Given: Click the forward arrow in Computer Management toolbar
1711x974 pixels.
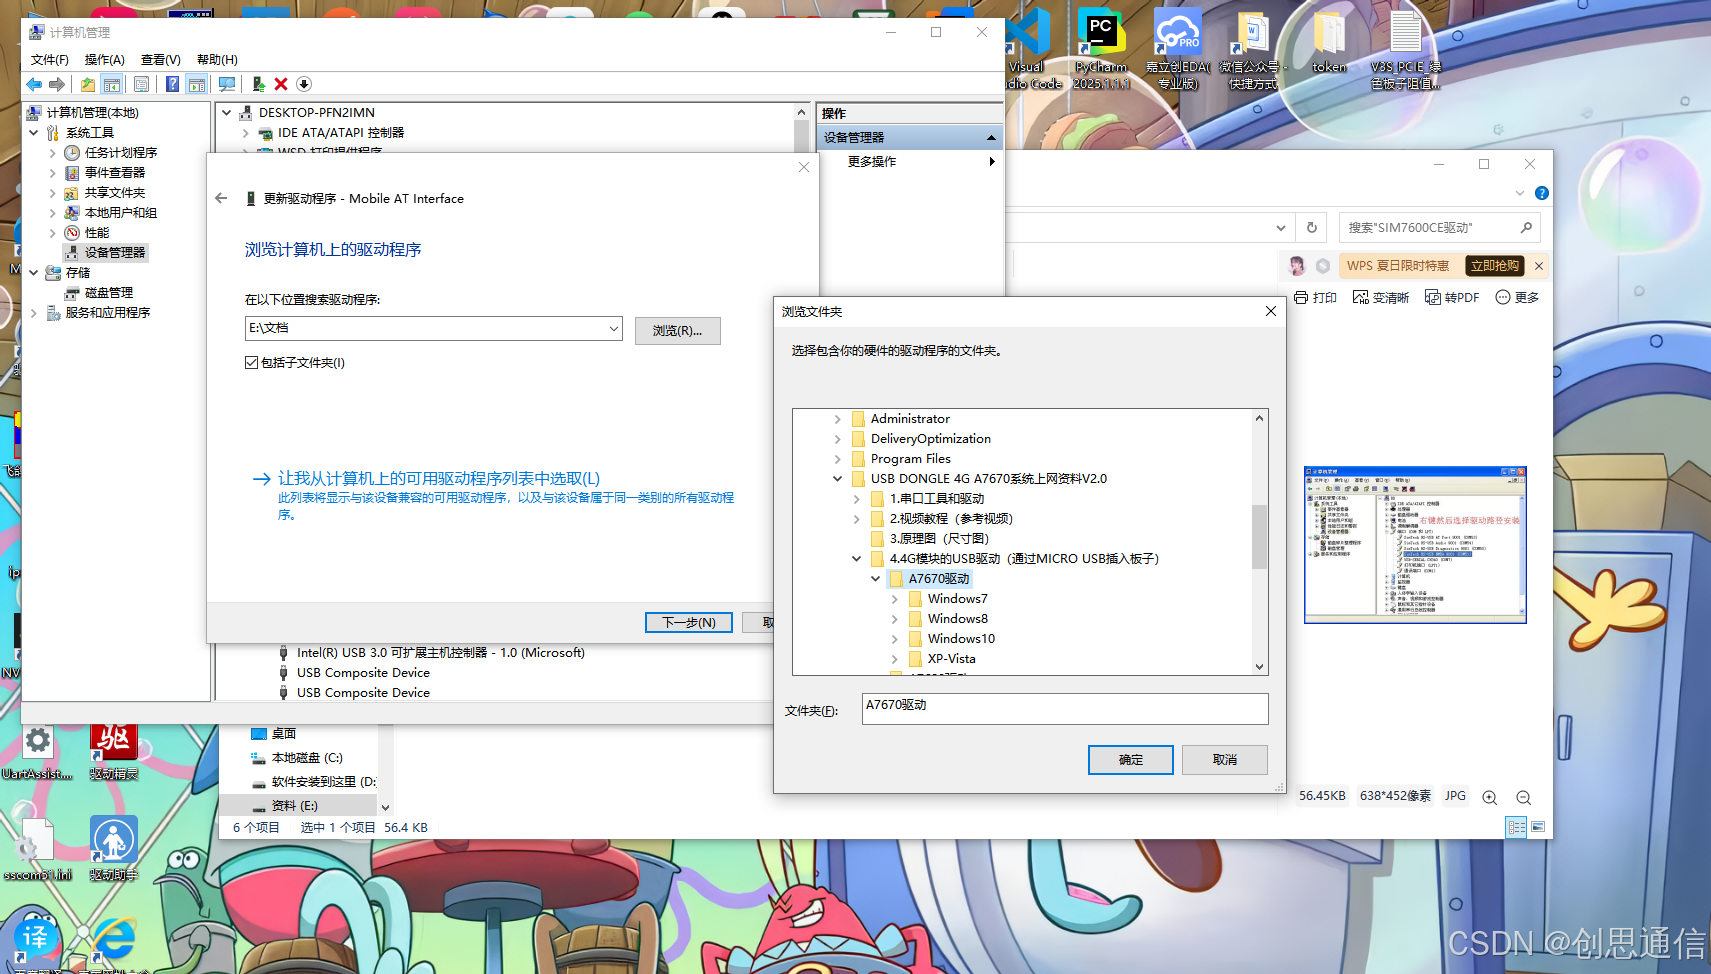Looking at the screenshot, I should coord(57,85).
